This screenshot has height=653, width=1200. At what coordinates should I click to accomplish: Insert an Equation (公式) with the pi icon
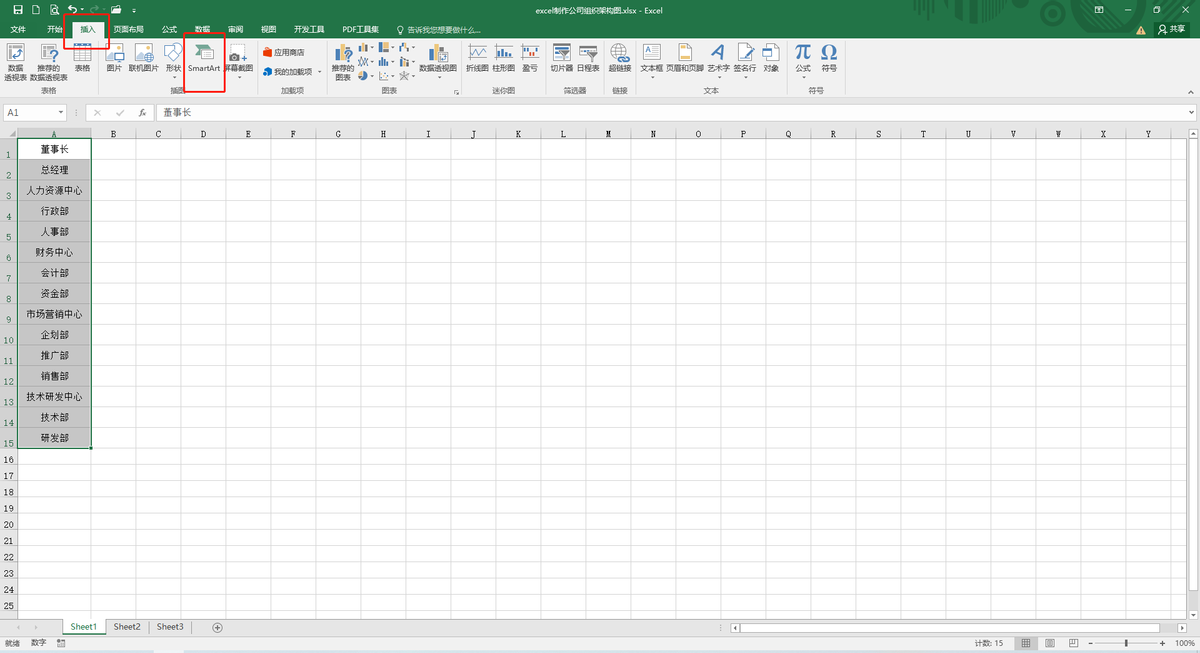pos(803,60)
